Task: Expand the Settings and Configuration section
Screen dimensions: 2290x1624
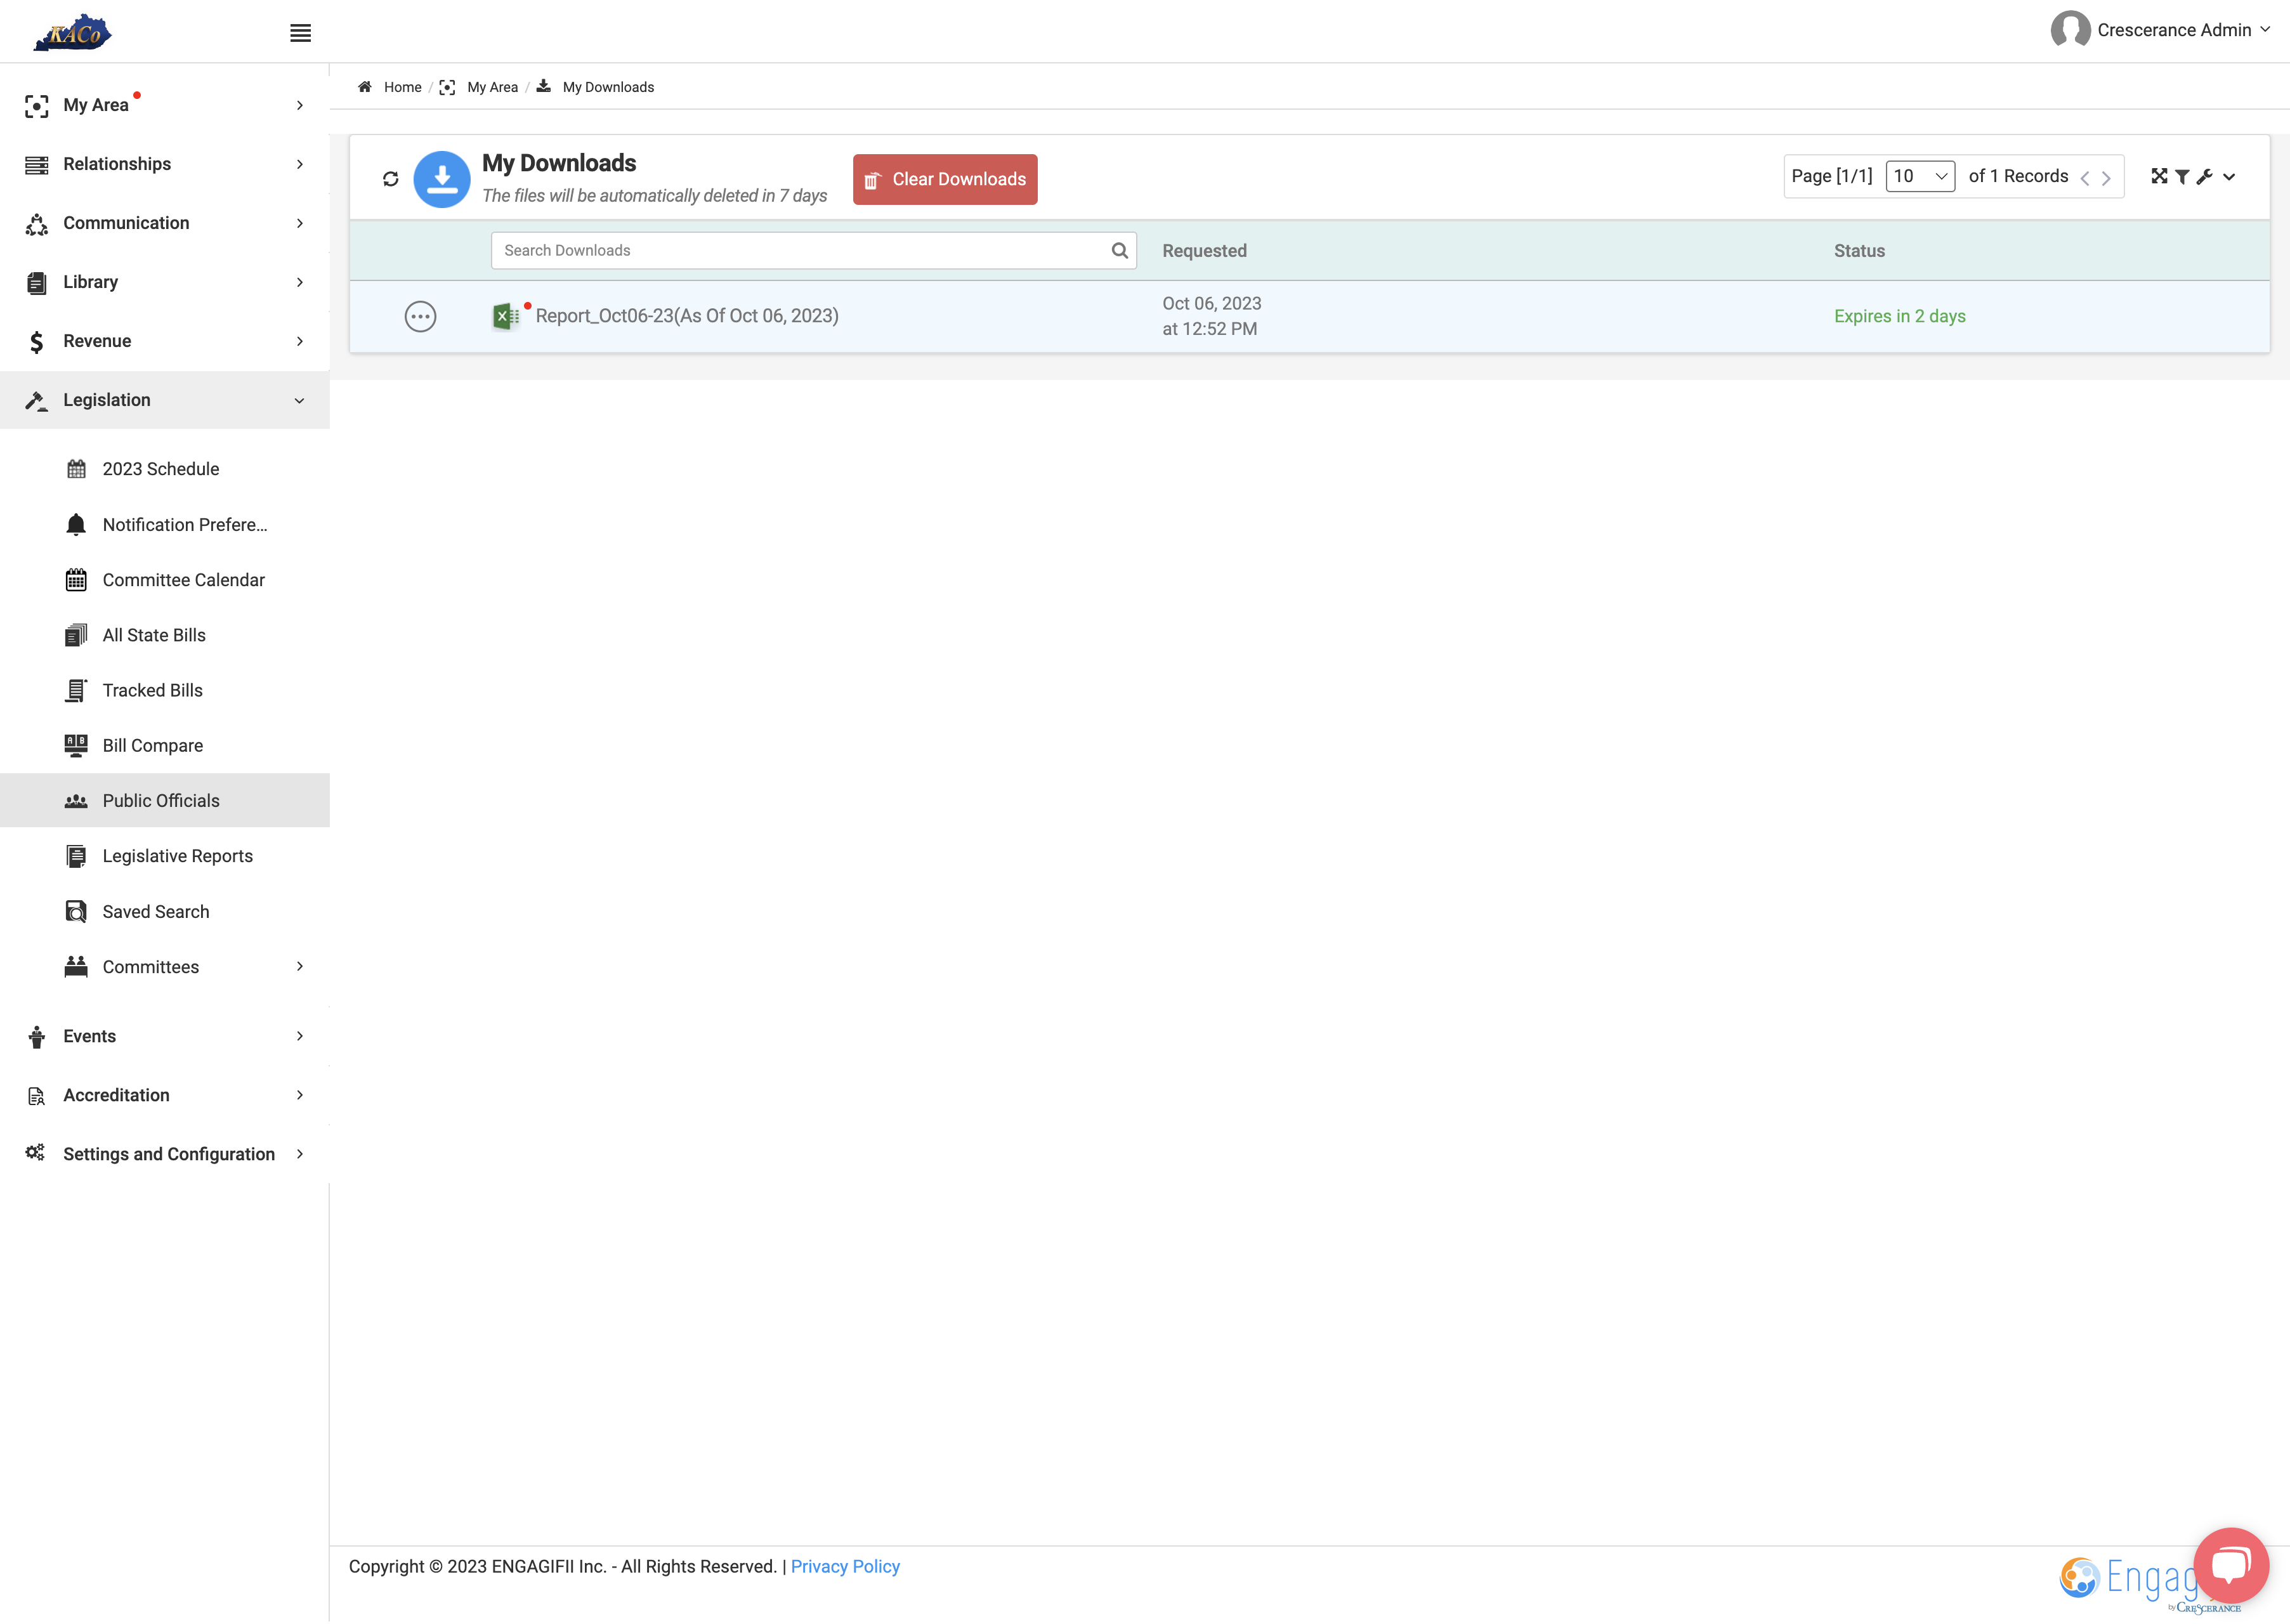Action: (x=165, y=1154)
